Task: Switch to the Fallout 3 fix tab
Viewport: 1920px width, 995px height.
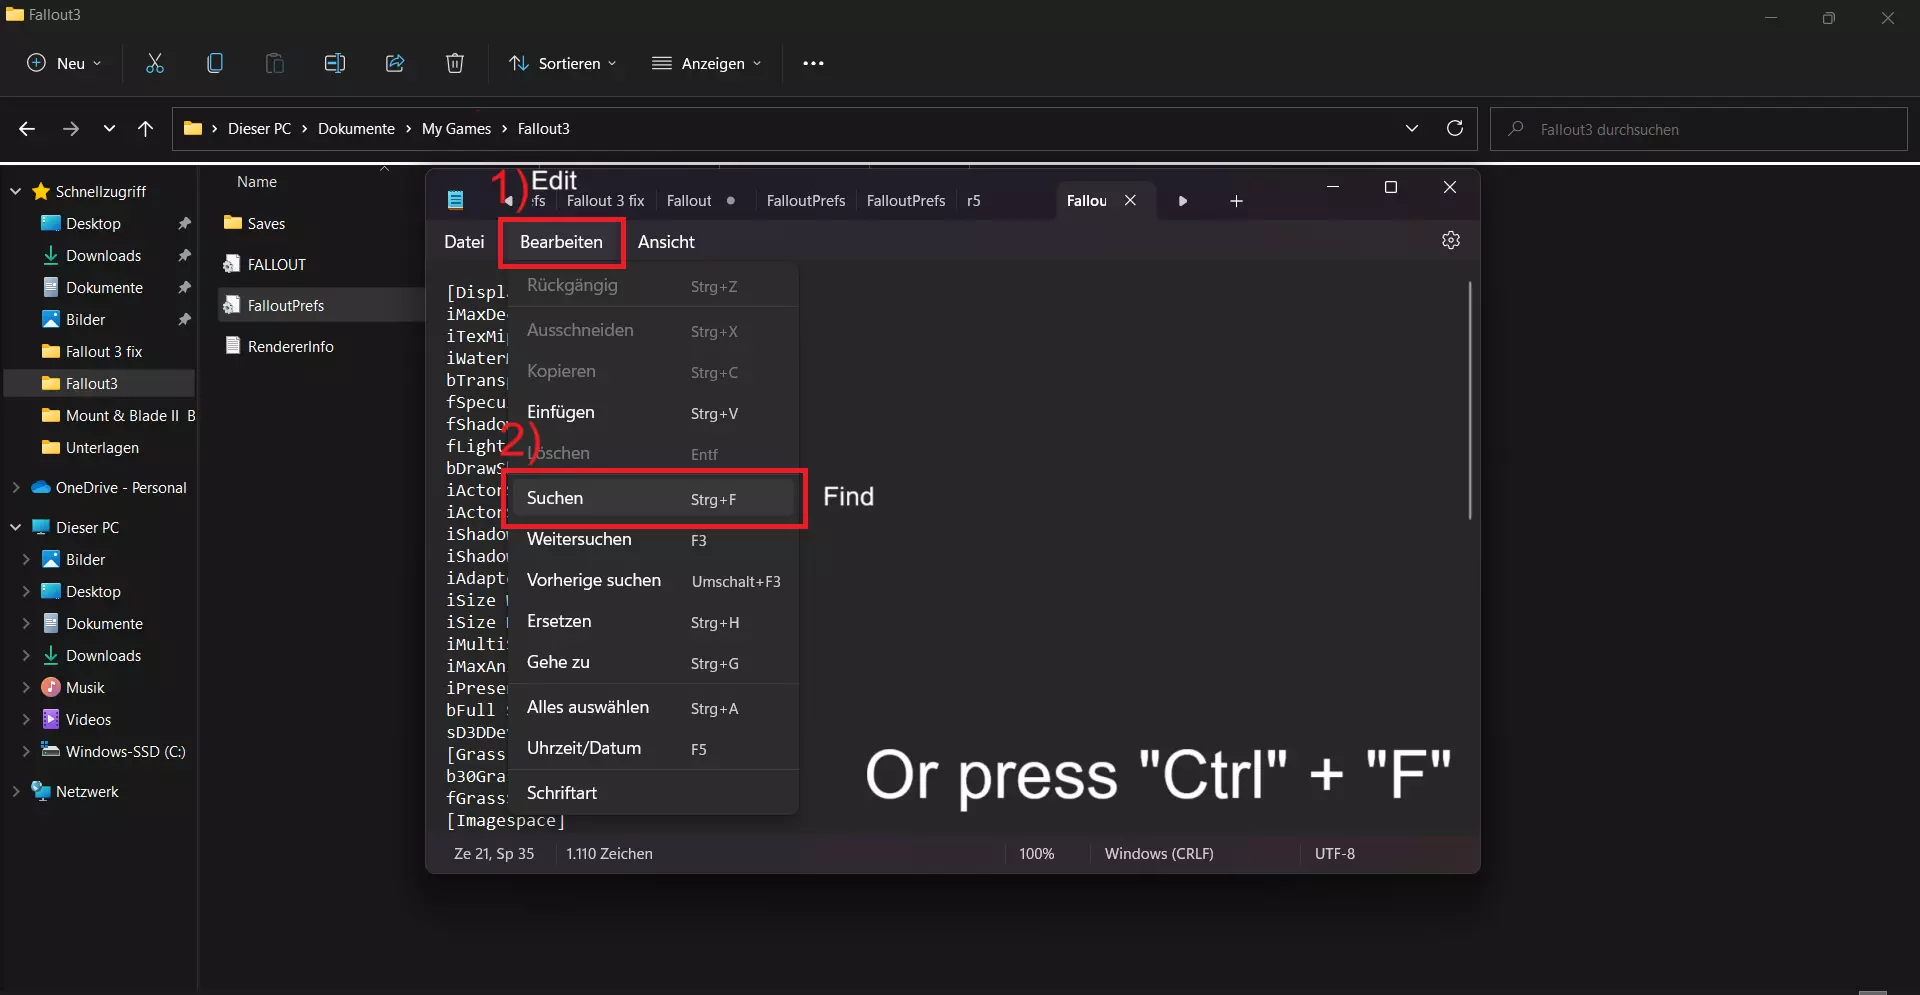Action: (605, 201)
